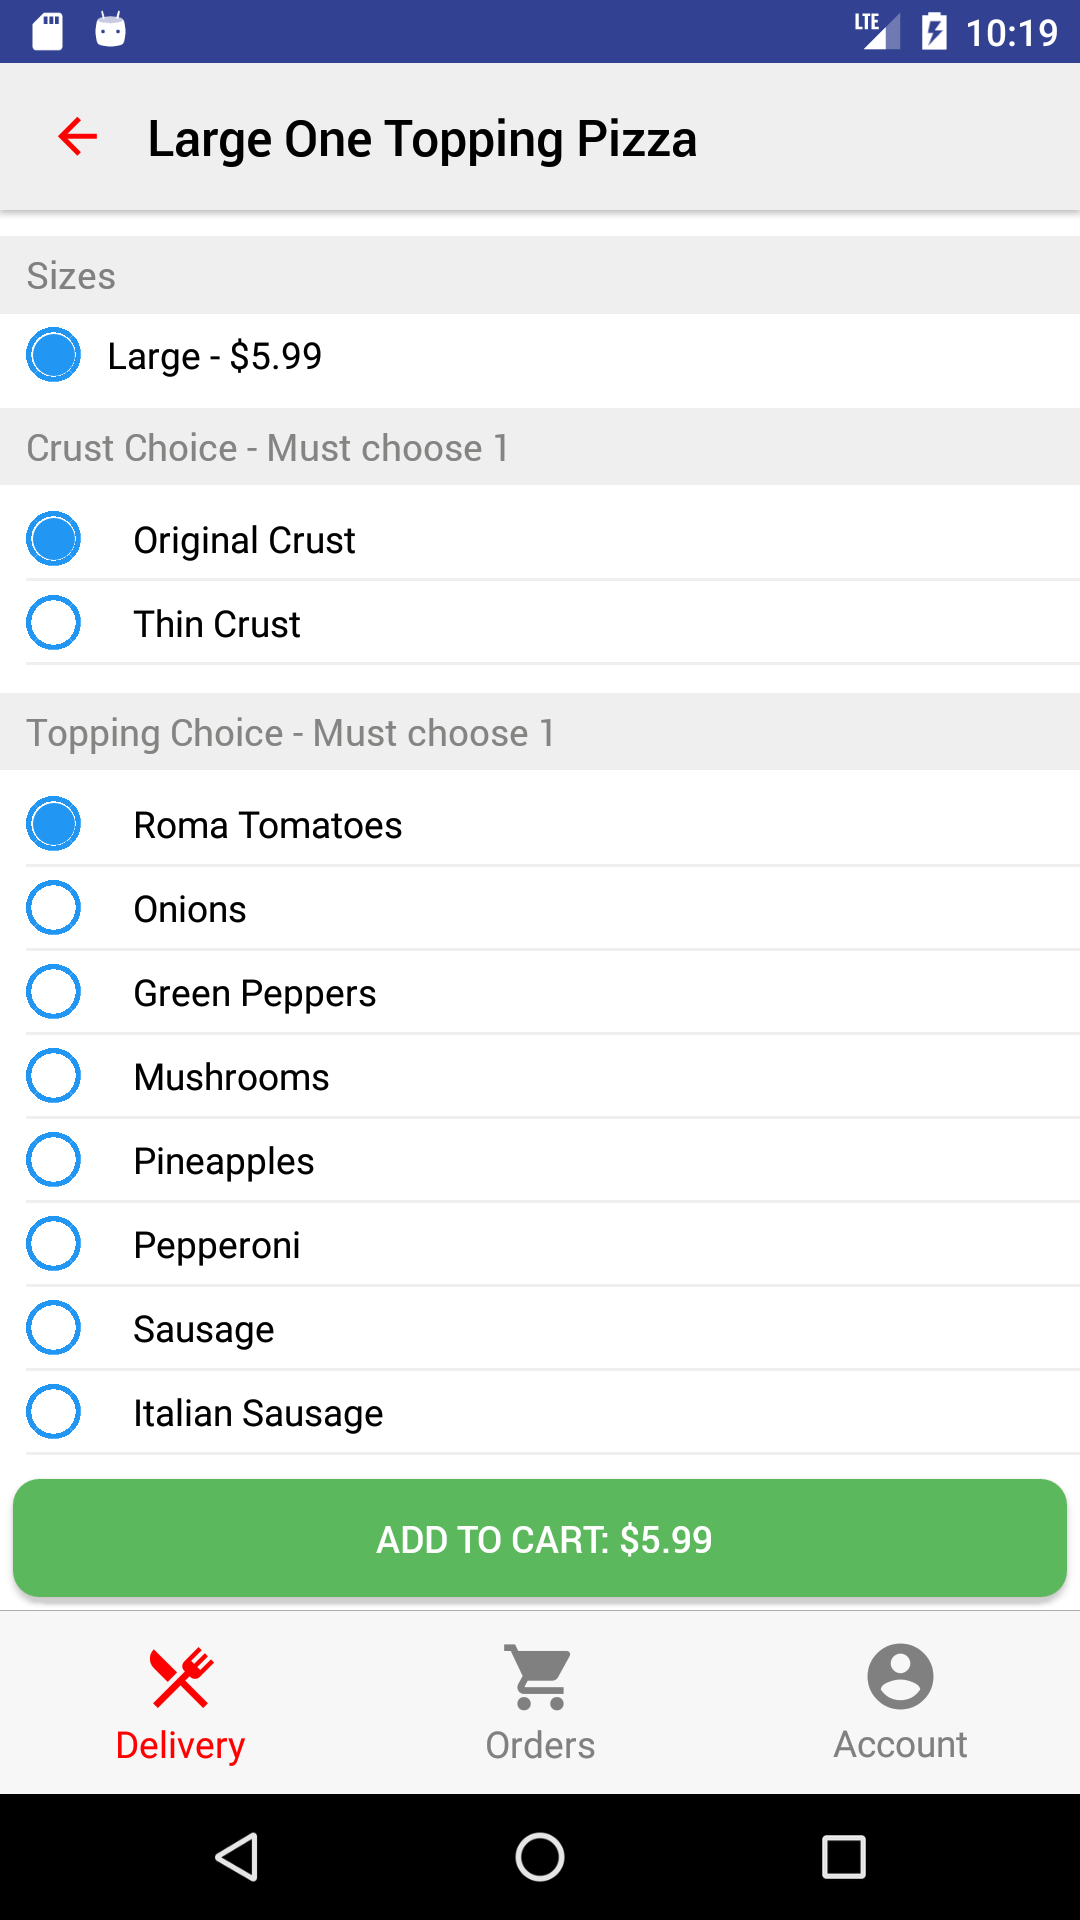Viewport: 1080px width, 1920px height.
Task: Tap the Android back navigation triangle
Action: pyautogui.click(x=238, y=1857)
